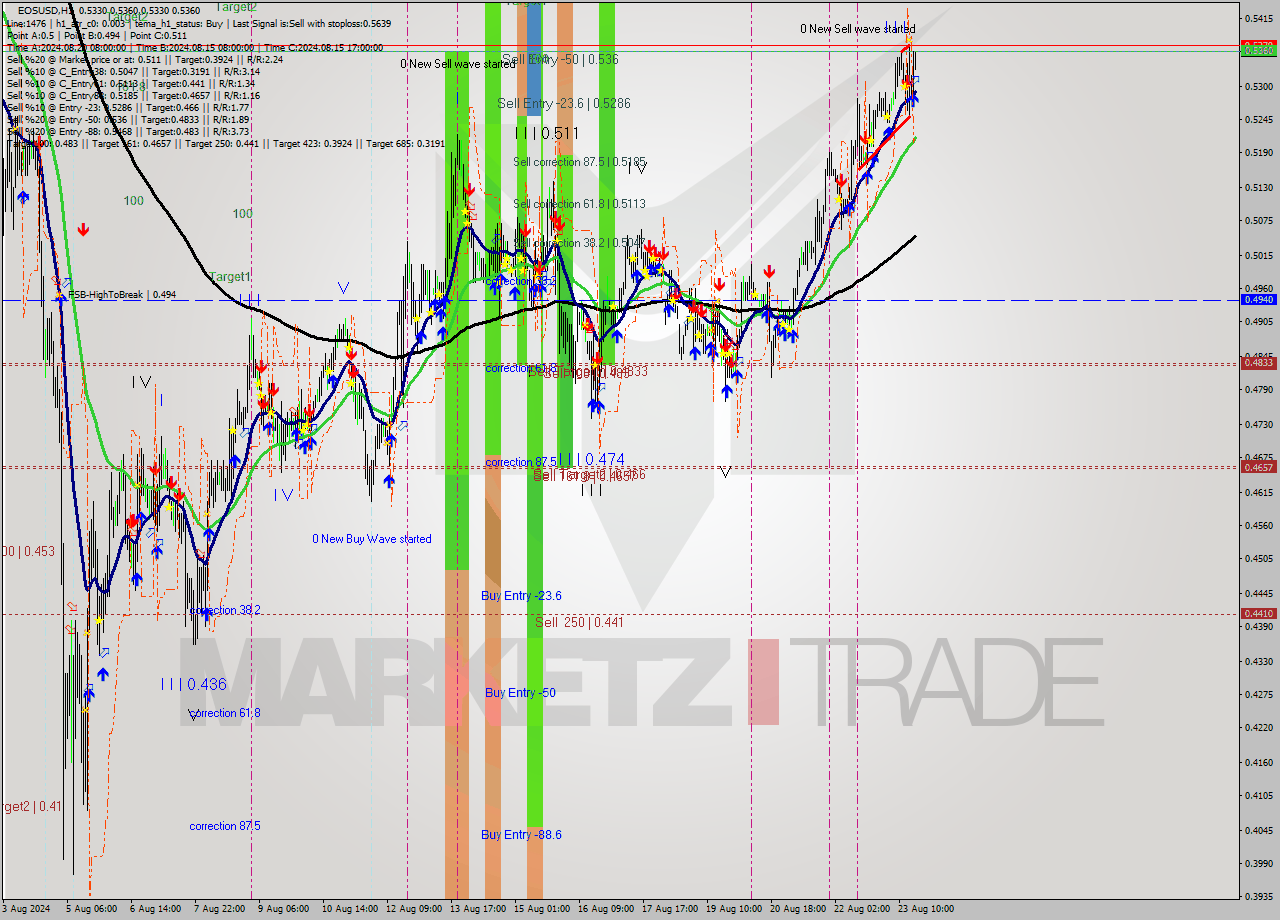Click the 0.5300 price axis value
The height and width of the screenshot is (920, 1280).
coord(1258,87)
